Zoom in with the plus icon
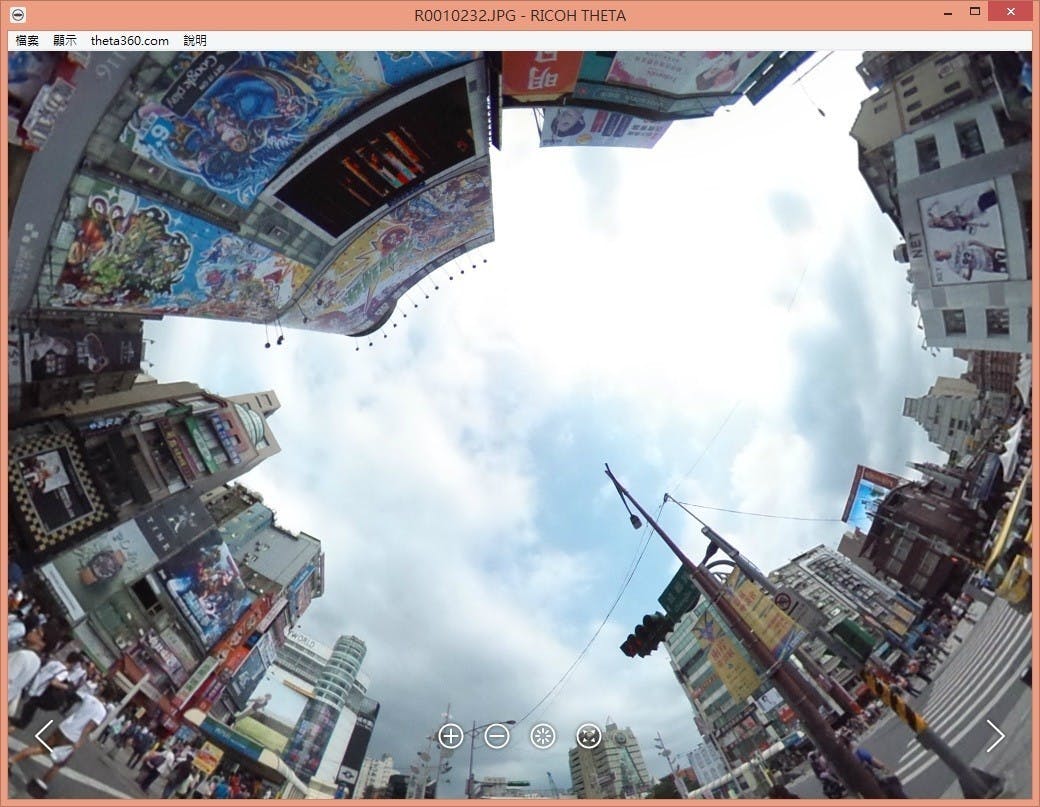Viewport: 1040px width, 807px height. point(451,737)
